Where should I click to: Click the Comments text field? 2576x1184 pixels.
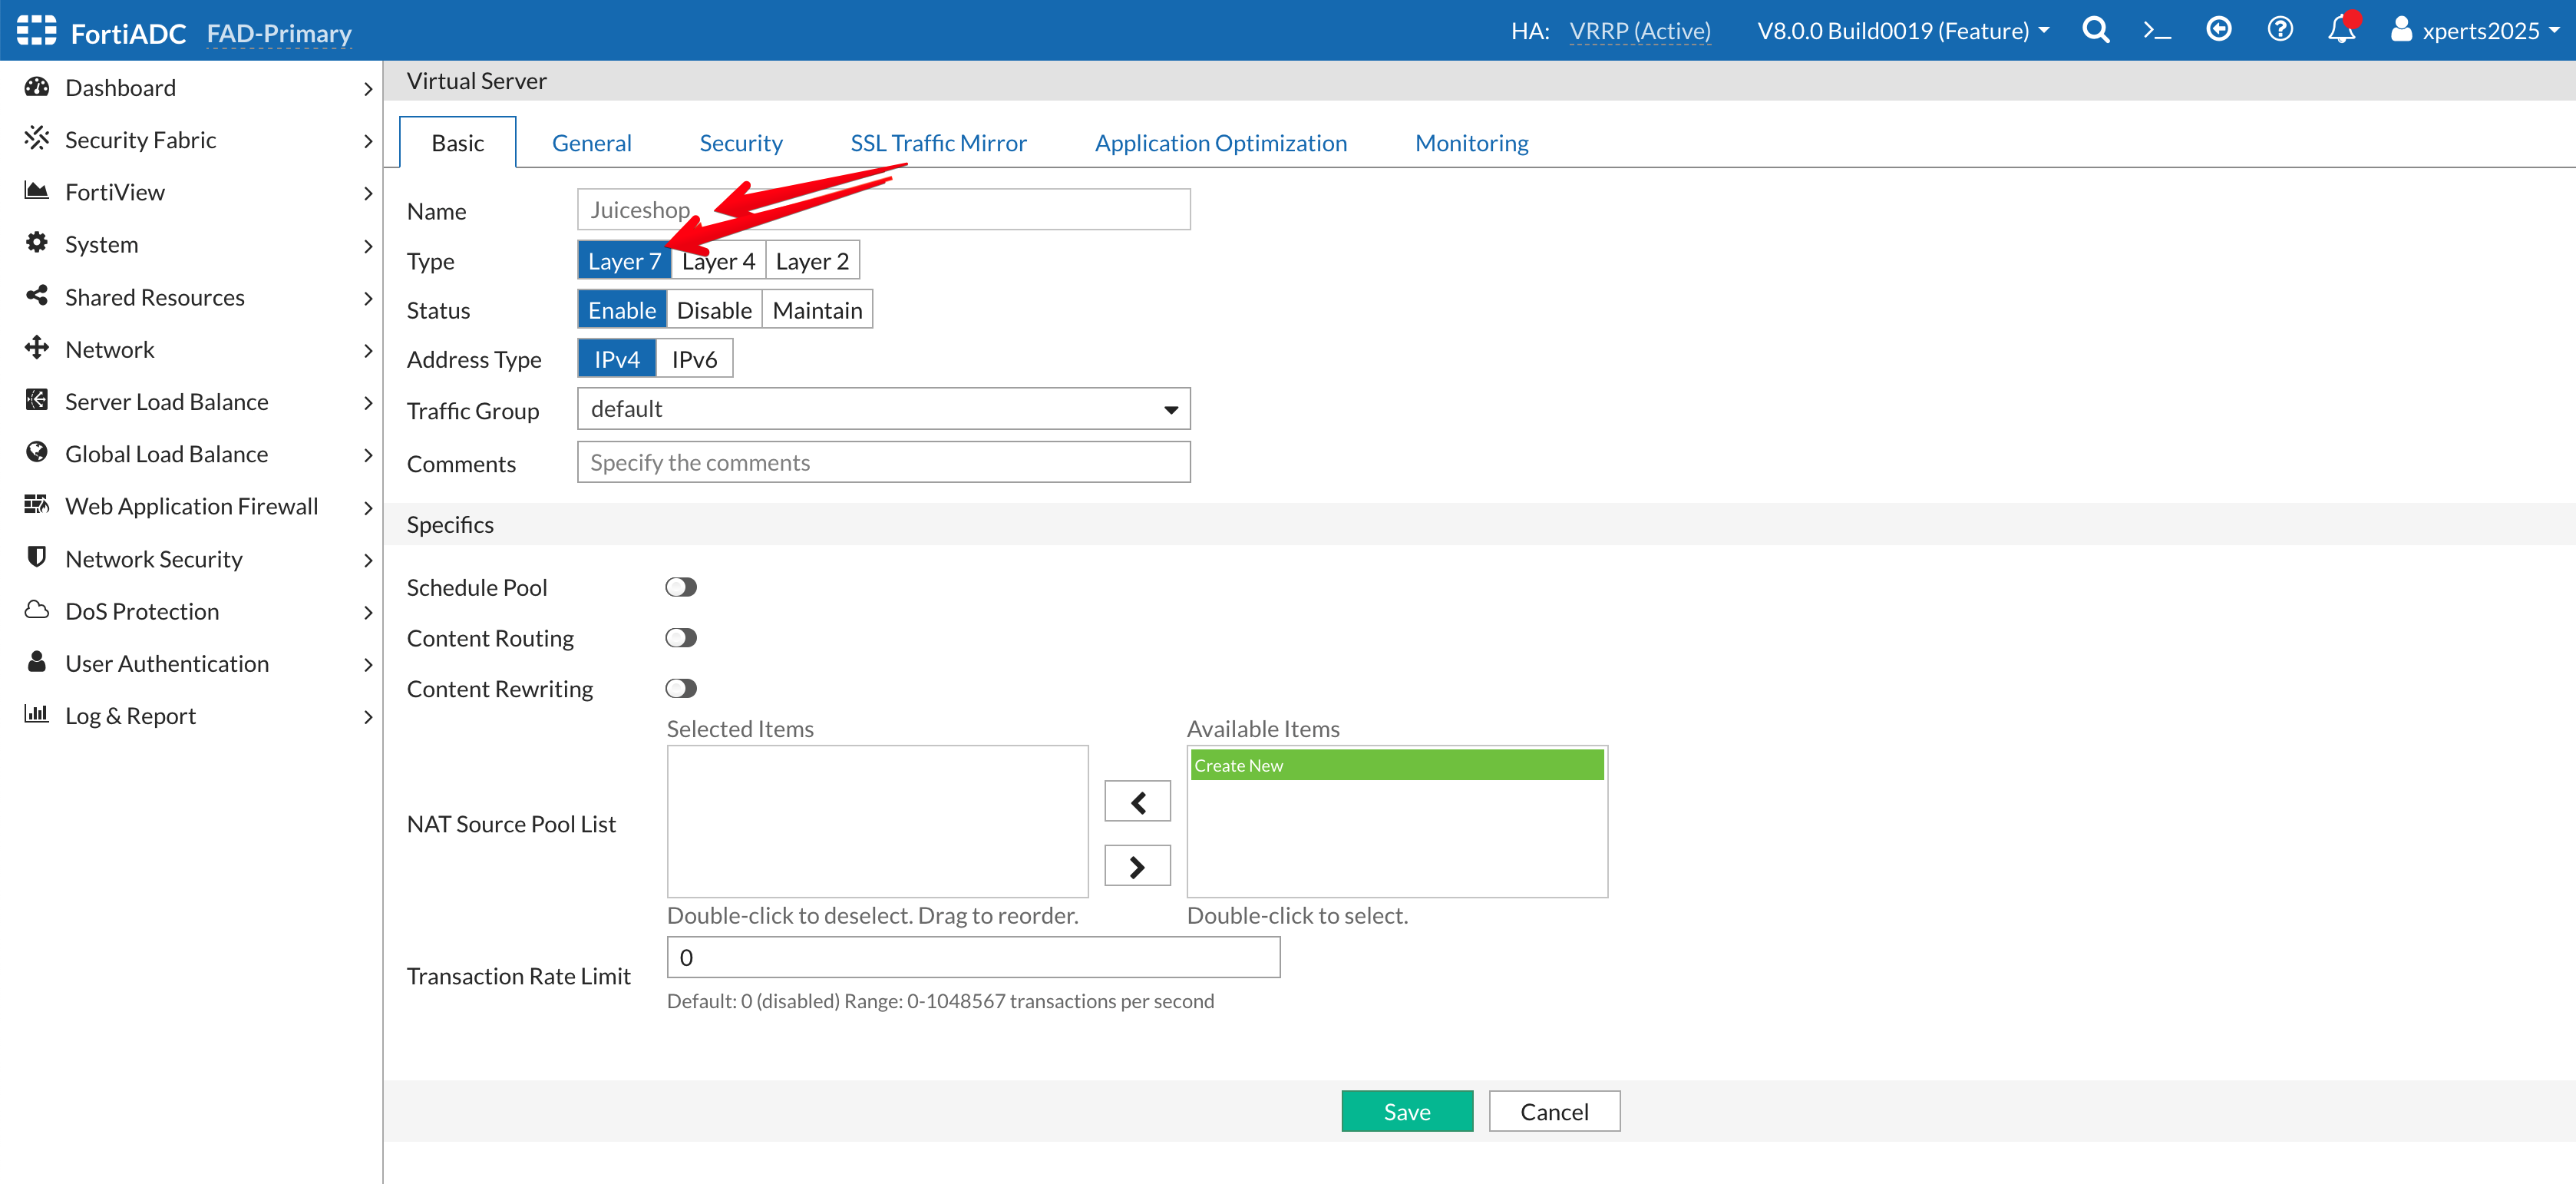(883, 463)
